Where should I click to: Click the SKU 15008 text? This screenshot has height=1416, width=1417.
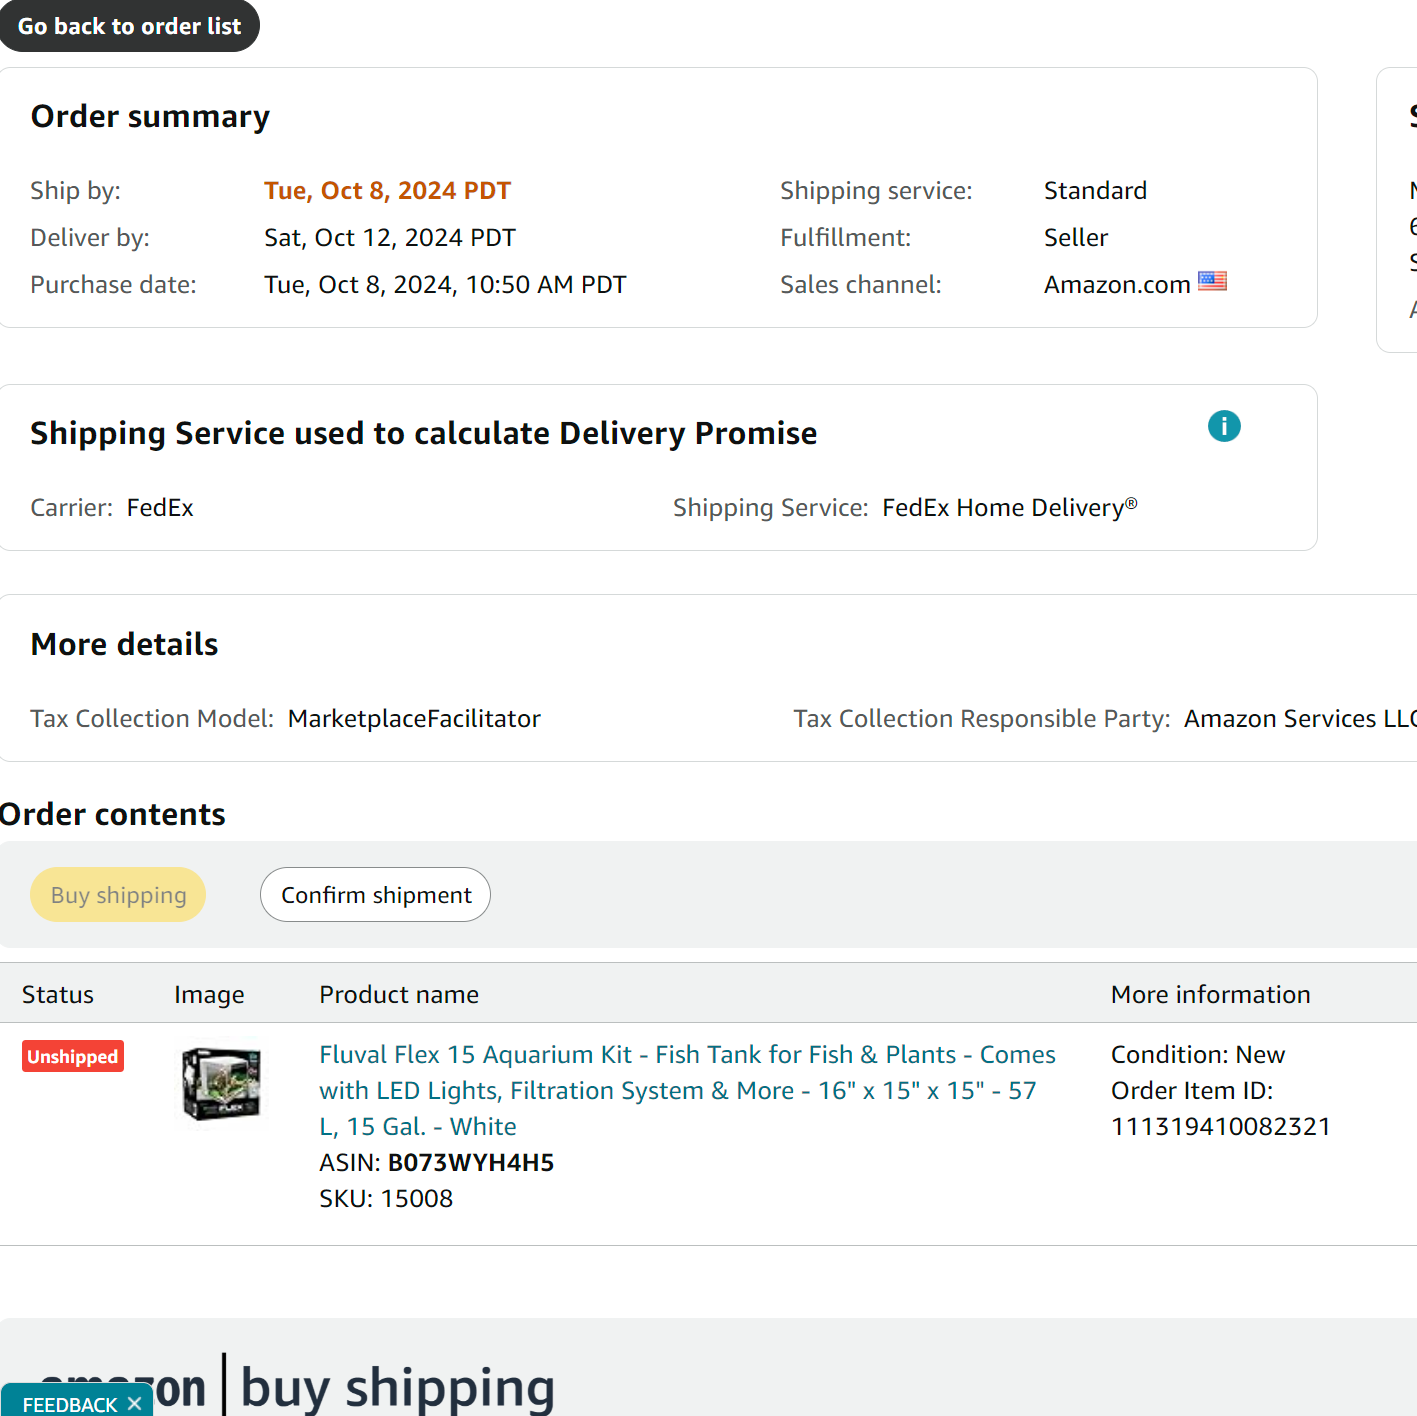(x=386, y=1198)
